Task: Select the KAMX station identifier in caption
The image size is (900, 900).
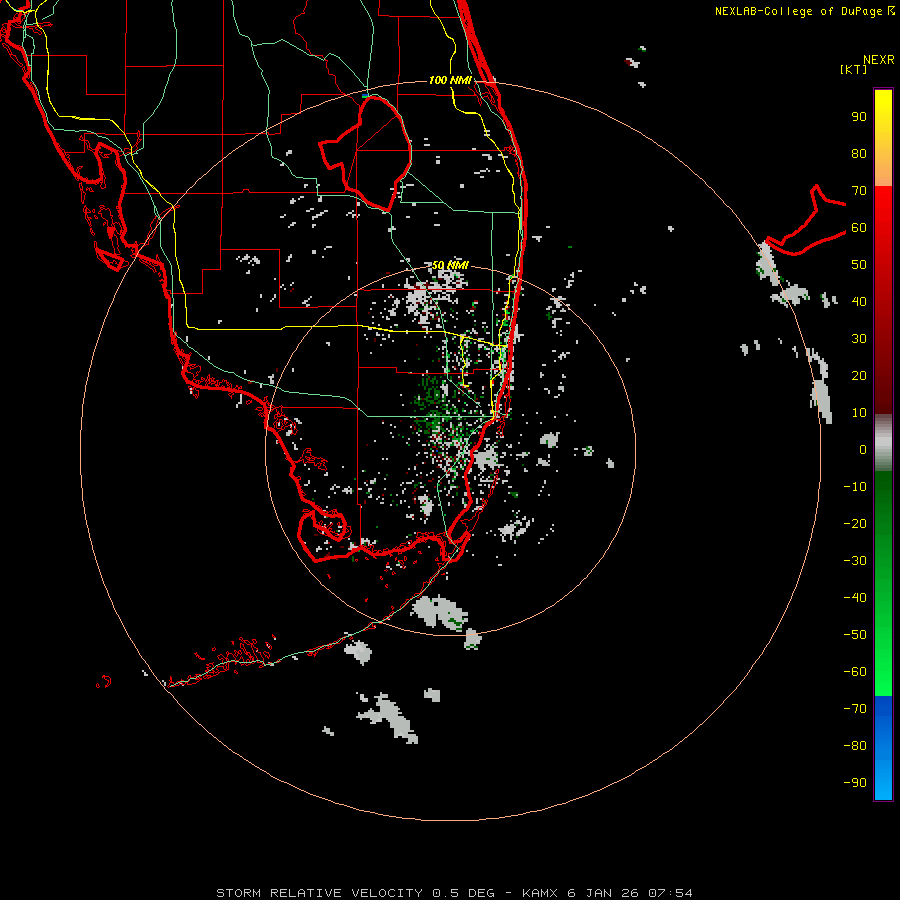Action: [x=542, y=893]
